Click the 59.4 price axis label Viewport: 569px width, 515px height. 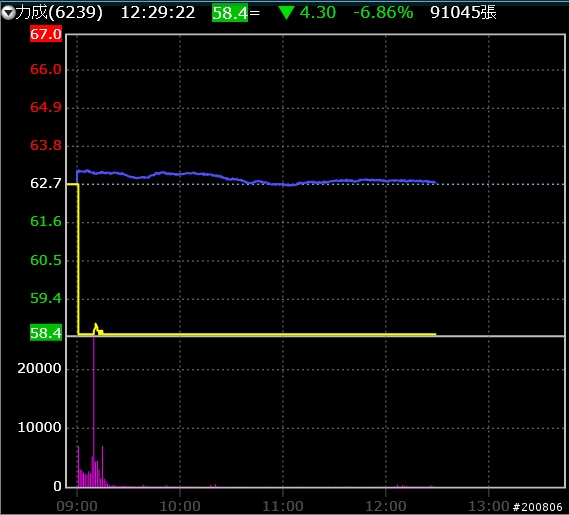pos(46,298)
